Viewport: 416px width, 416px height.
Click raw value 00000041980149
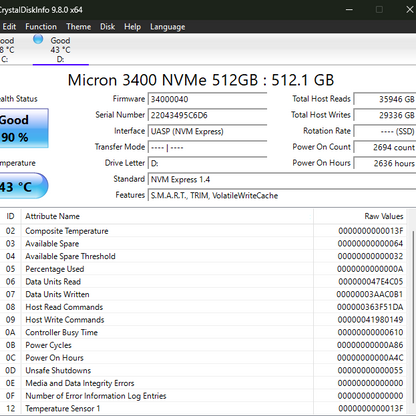(370, 320)
